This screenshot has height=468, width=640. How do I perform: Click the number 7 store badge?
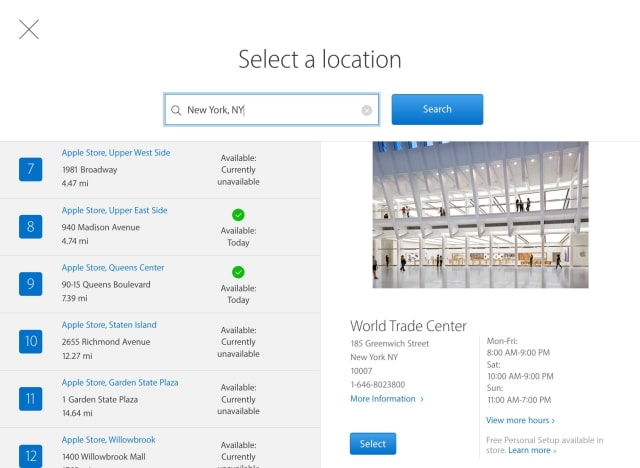[x=30, y=169]
